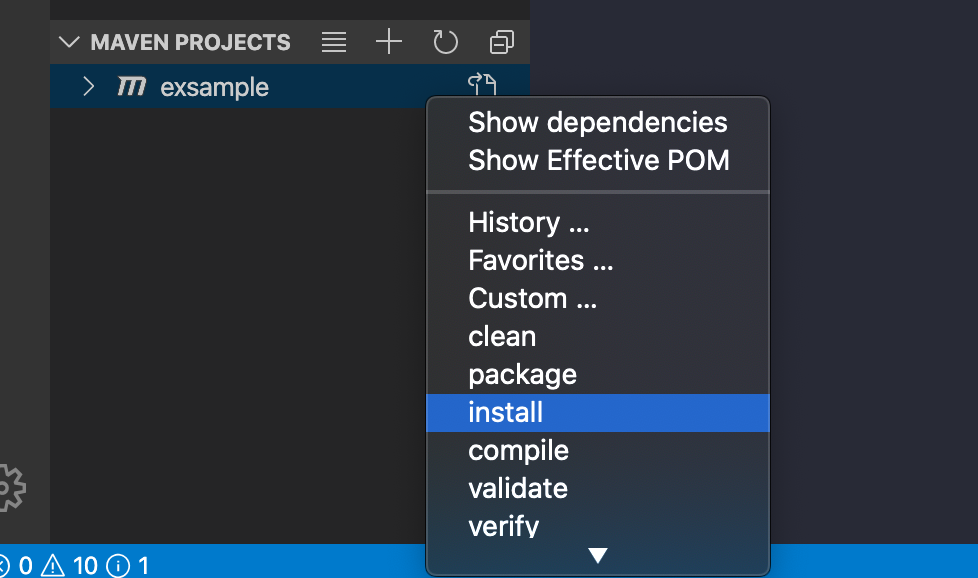Select Show dependencies from context menu
The height and width of the screenshot is (578, 978).
(x=597, y=122)
